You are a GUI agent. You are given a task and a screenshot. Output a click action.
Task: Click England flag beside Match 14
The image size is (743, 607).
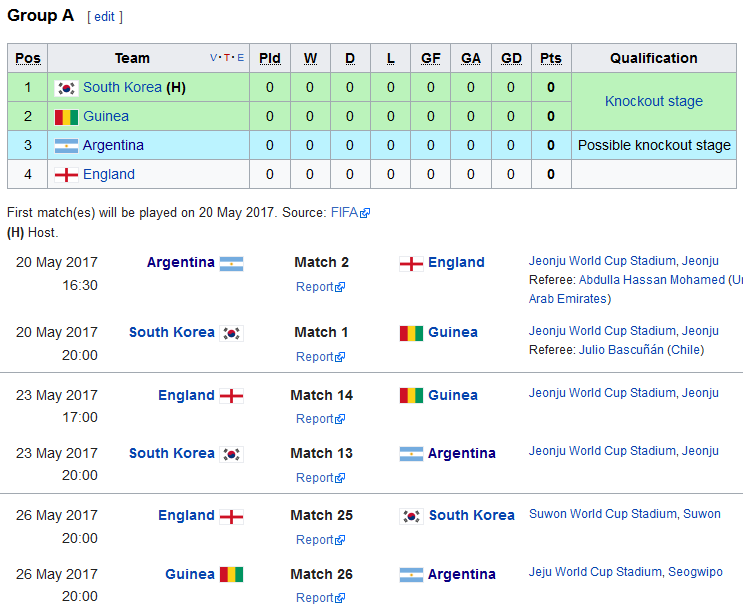pyautogui.click(x=231, y=396)
